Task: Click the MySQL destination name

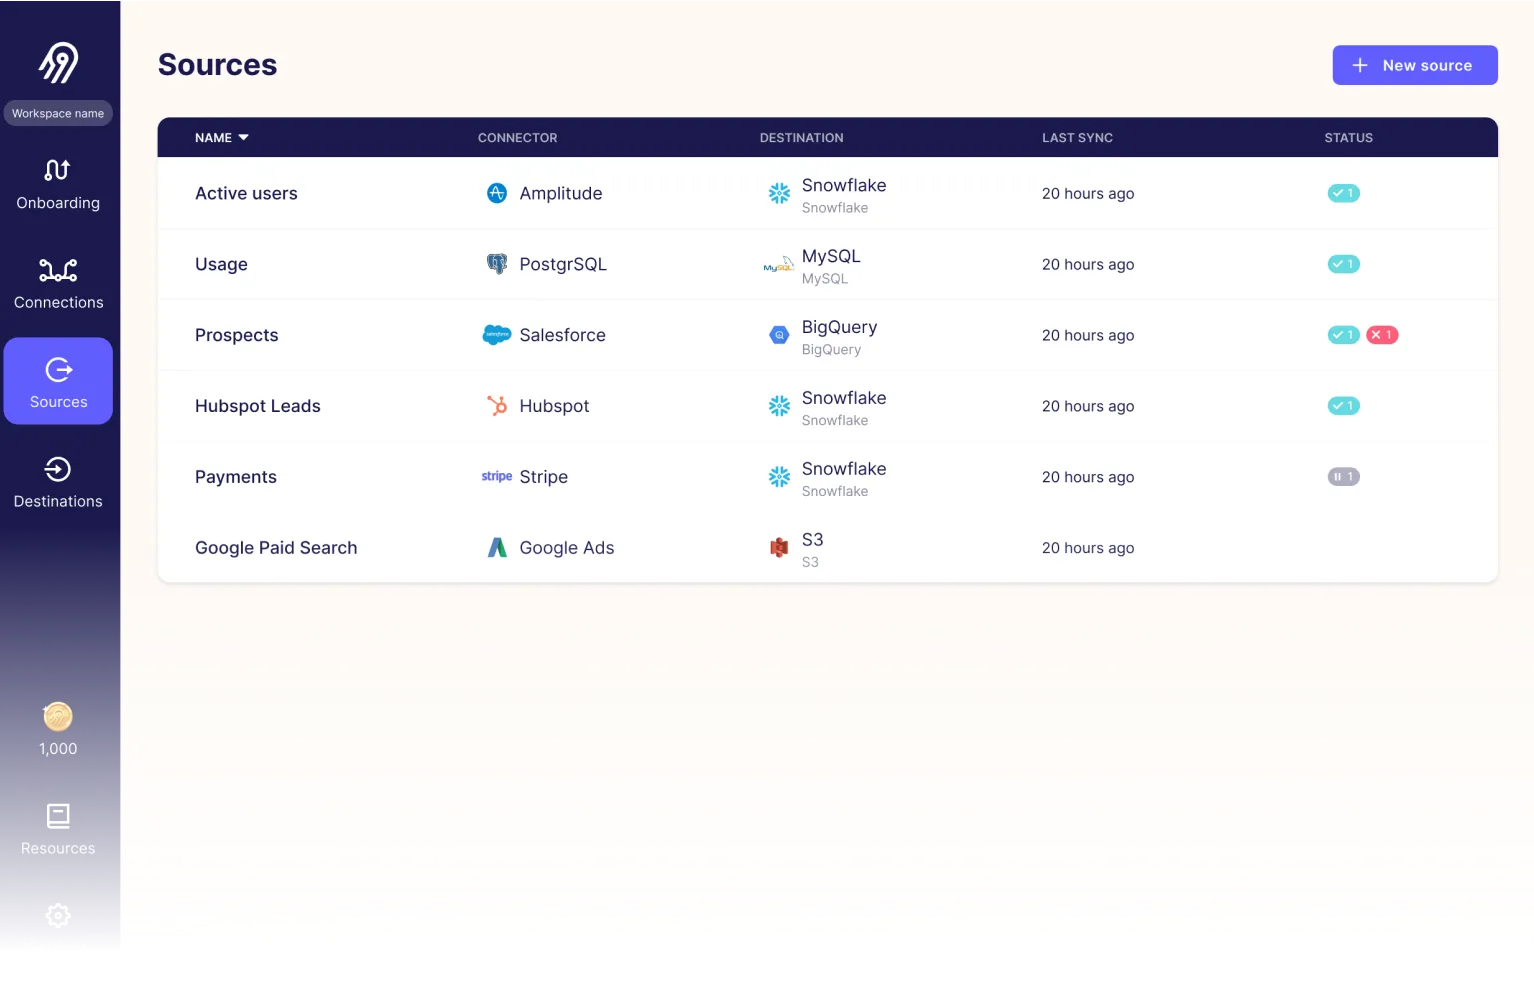Action: tap(831, 256)
